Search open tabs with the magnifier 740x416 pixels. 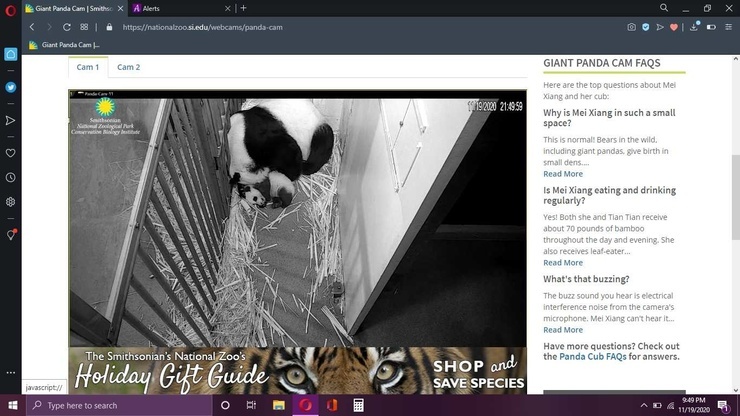(x=664, y=8)
